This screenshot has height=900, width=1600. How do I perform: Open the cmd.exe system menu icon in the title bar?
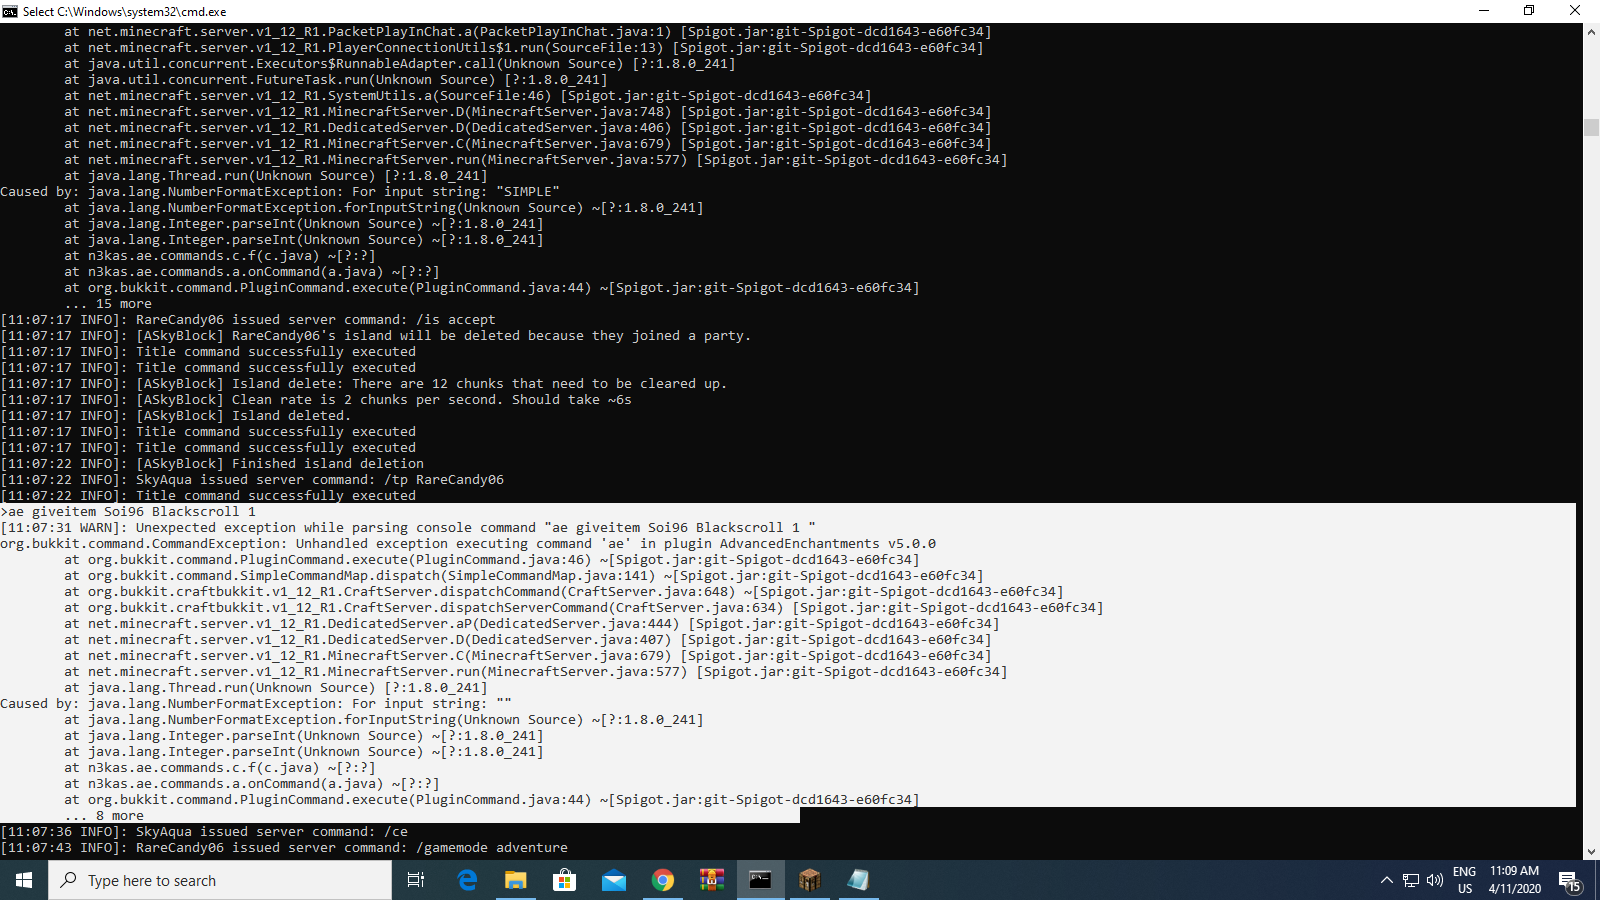point(10,11)
